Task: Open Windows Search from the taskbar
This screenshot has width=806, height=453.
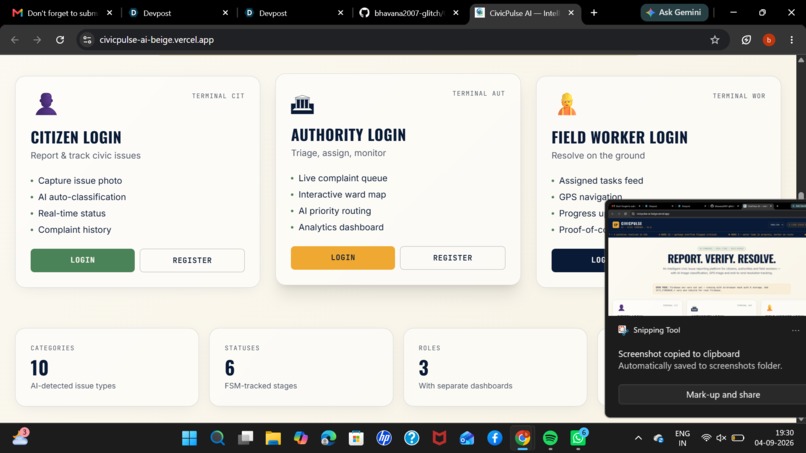Action: tap(217, 438)
